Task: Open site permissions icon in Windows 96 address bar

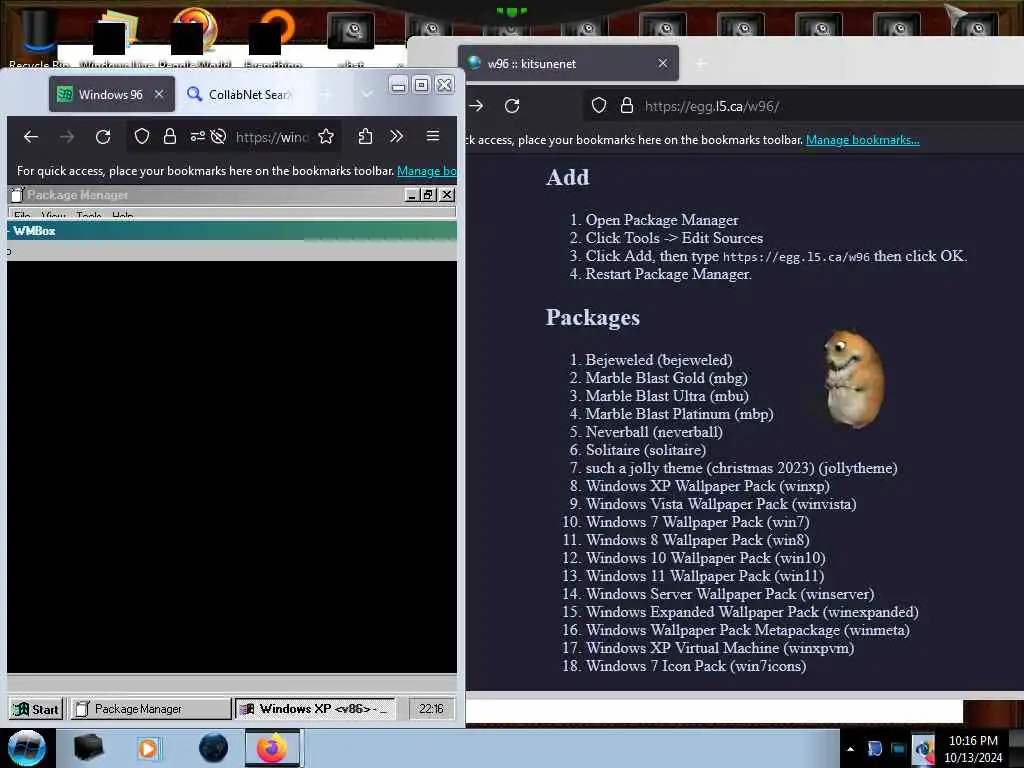Action: pyautogui.click(x=197, y=136)
